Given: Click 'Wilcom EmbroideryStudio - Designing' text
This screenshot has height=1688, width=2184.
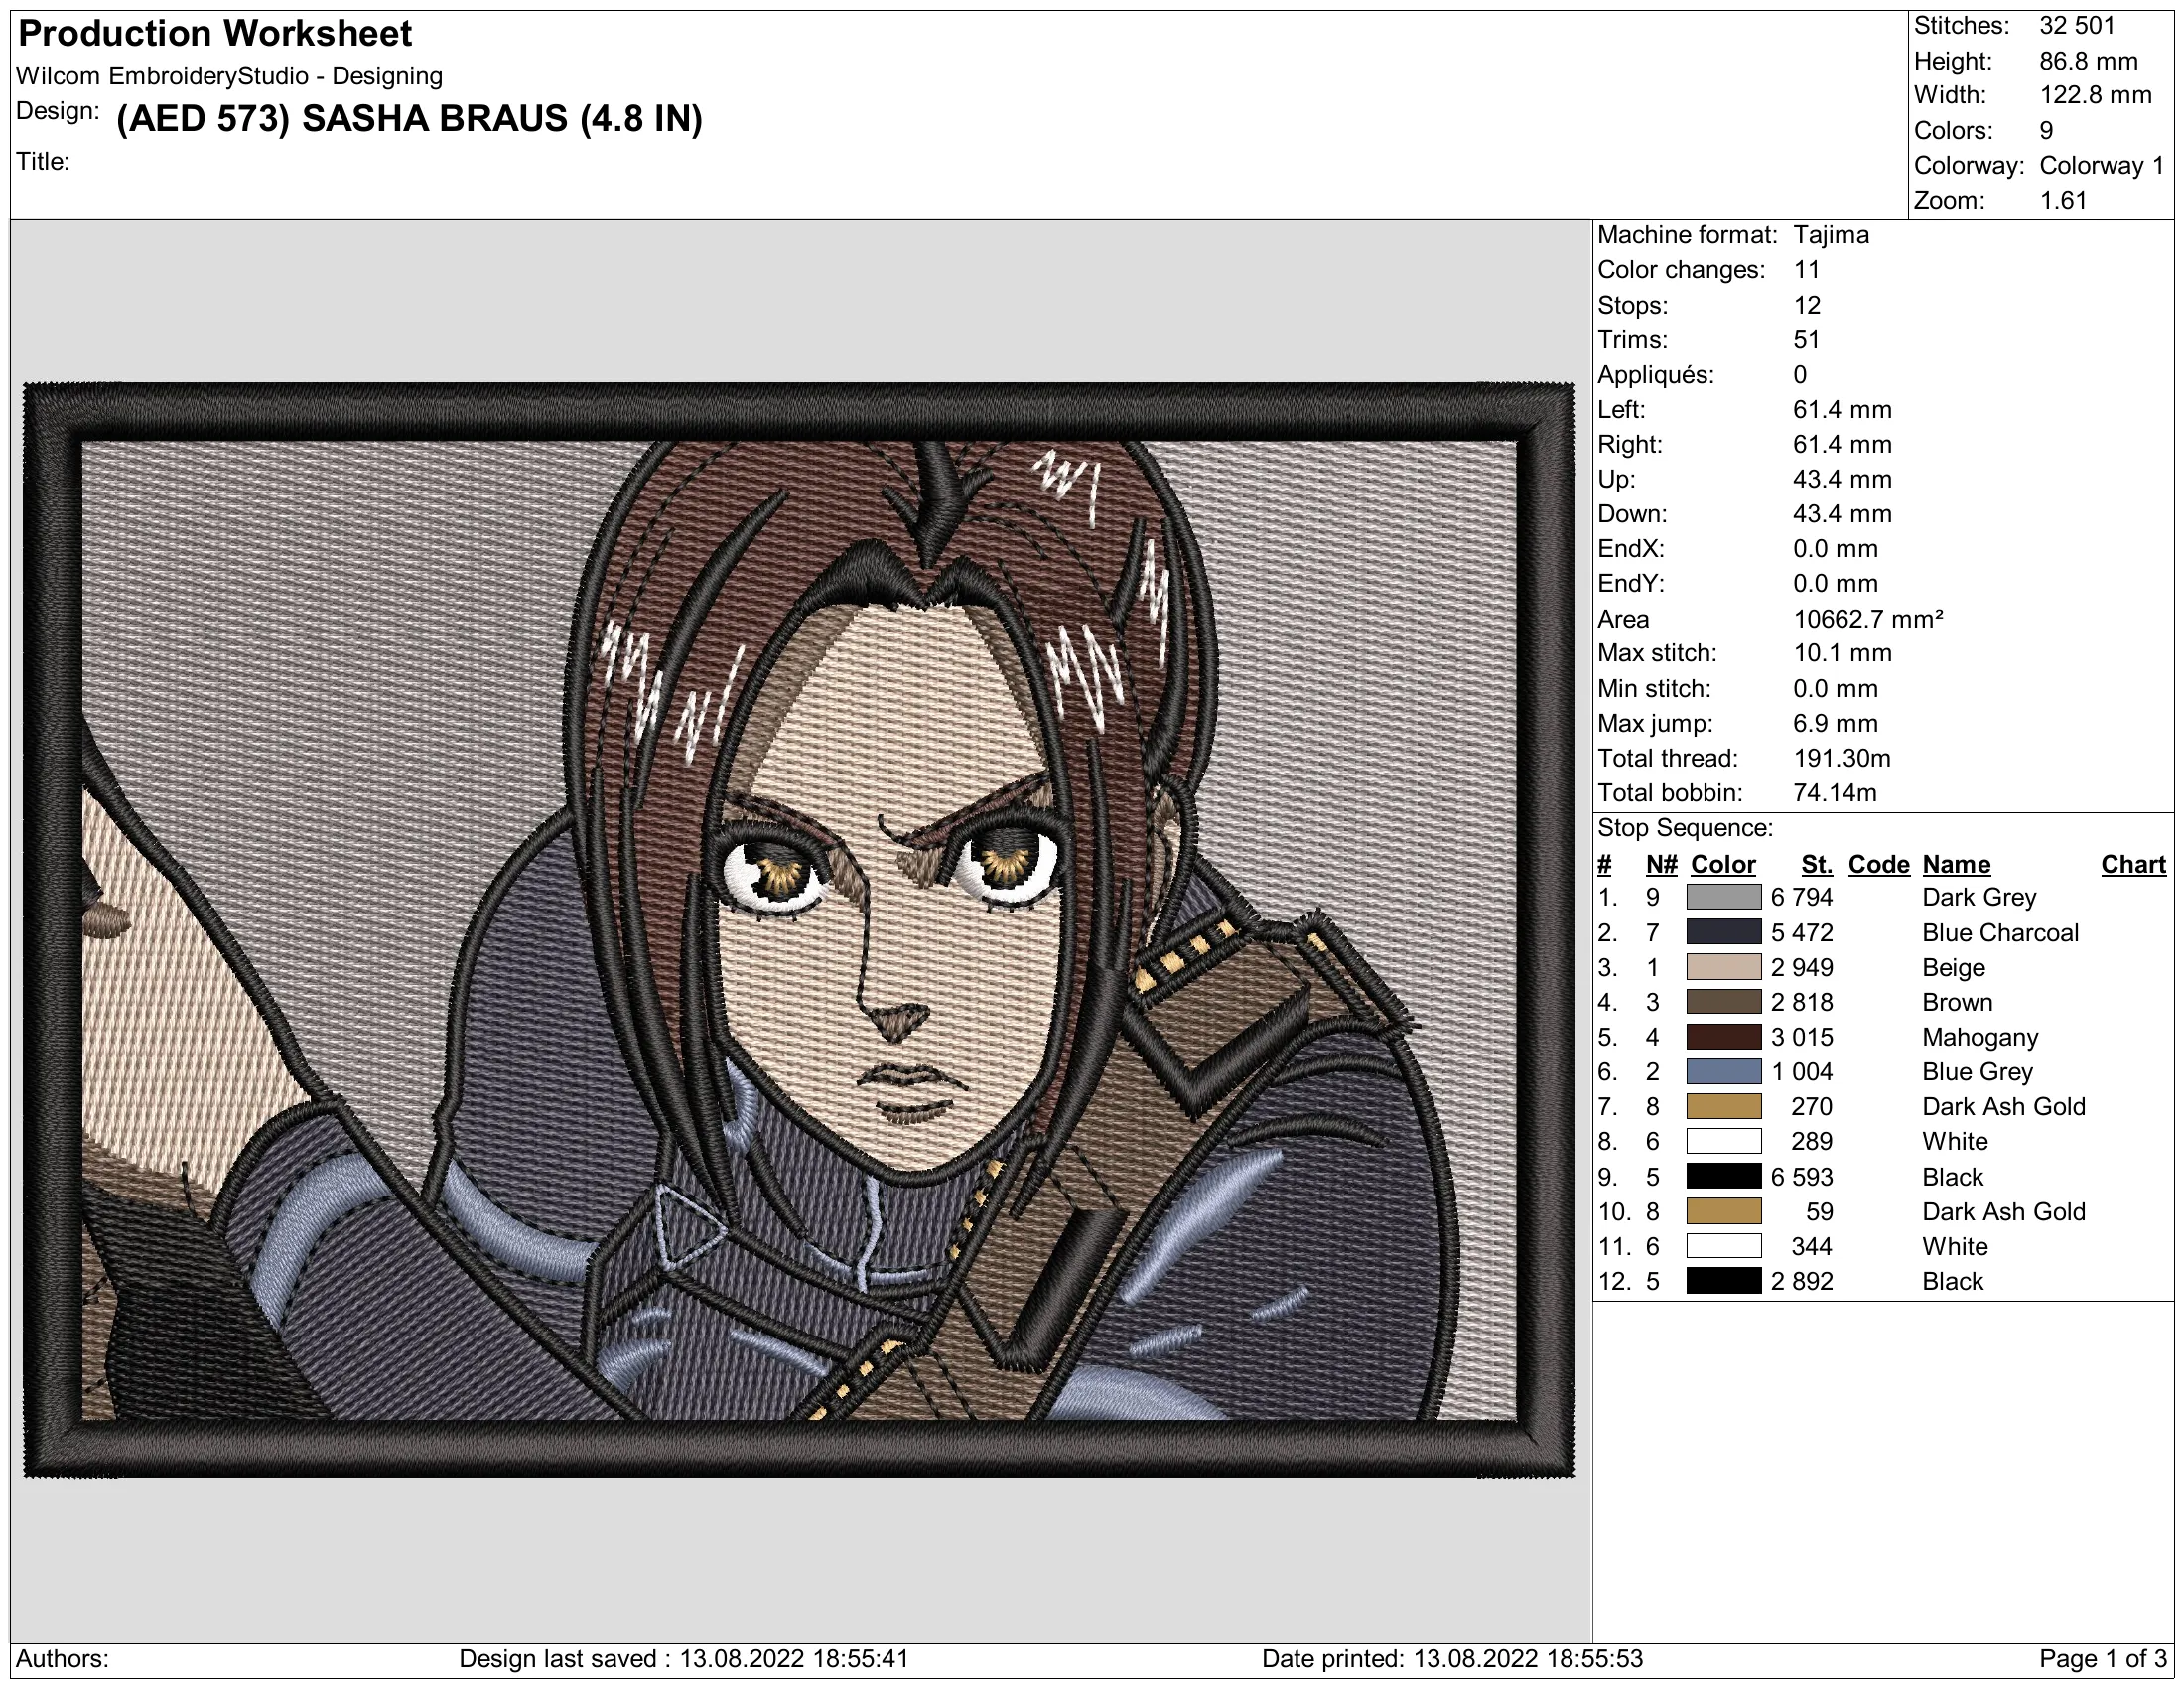Looking at the screenshot, I should click(x=230, y=76).
